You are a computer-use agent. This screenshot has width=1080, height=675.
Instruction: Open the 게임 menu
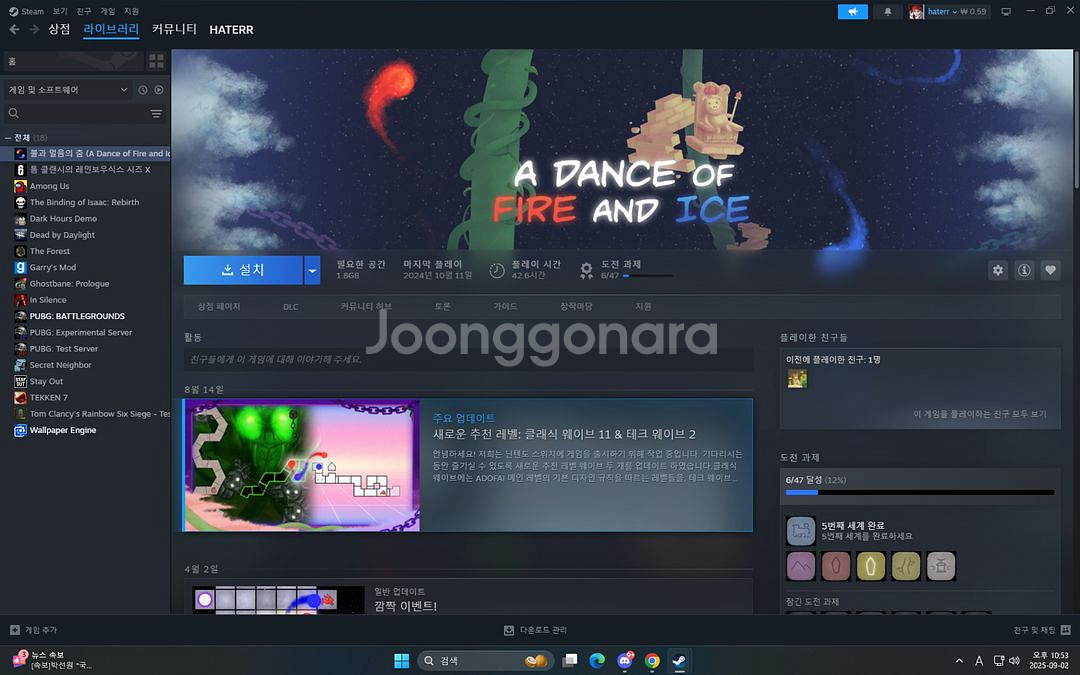pyautogui.click(x=107, y=11)
